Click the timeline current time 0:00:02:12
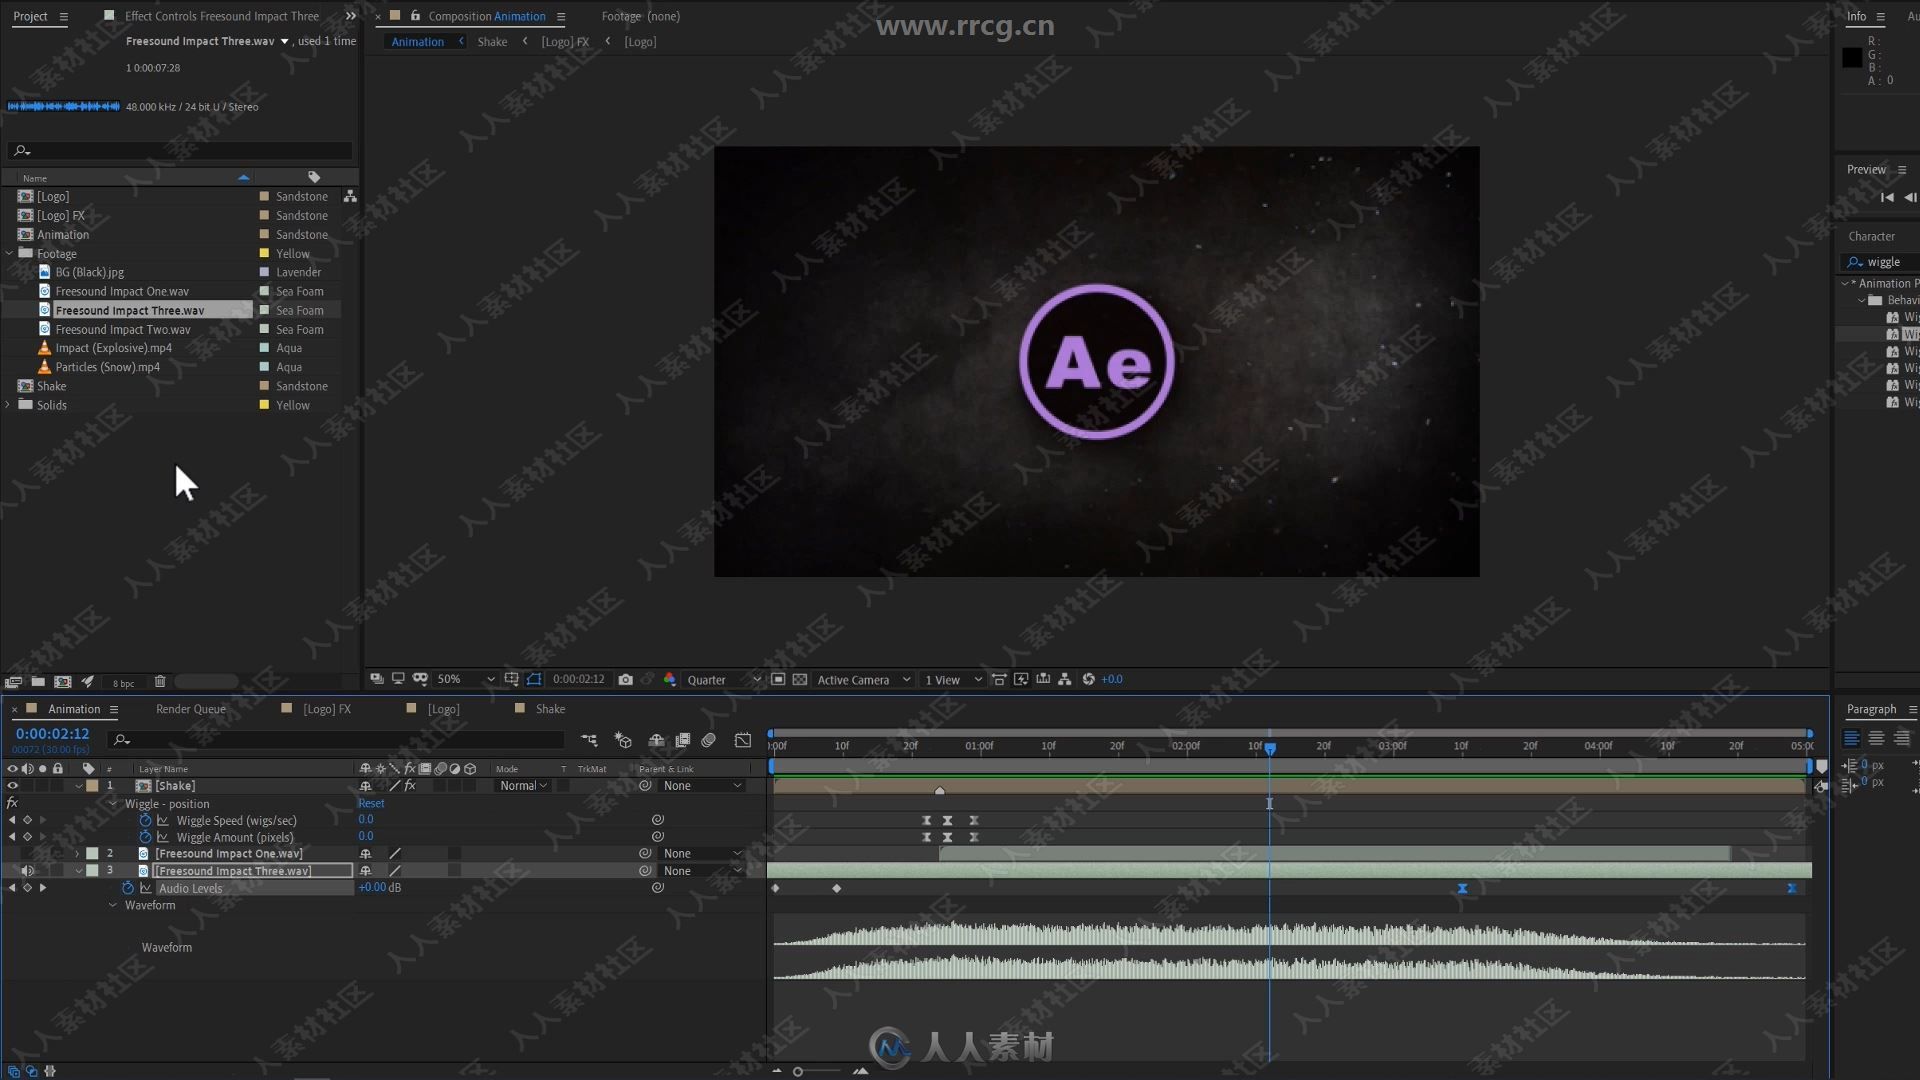 click(52, 734)
